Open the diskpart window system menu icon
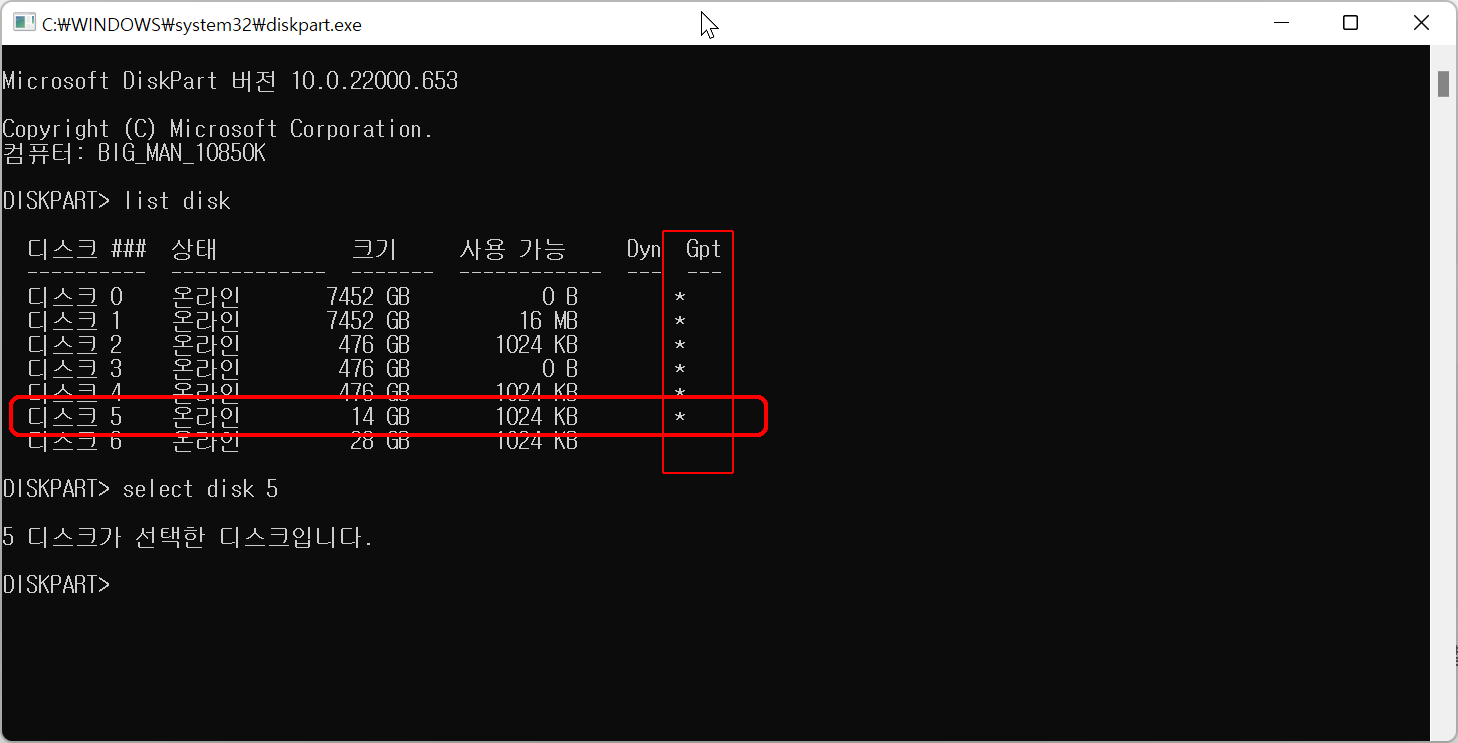Viewport: 1458px width, 743px height. (25, 24)
